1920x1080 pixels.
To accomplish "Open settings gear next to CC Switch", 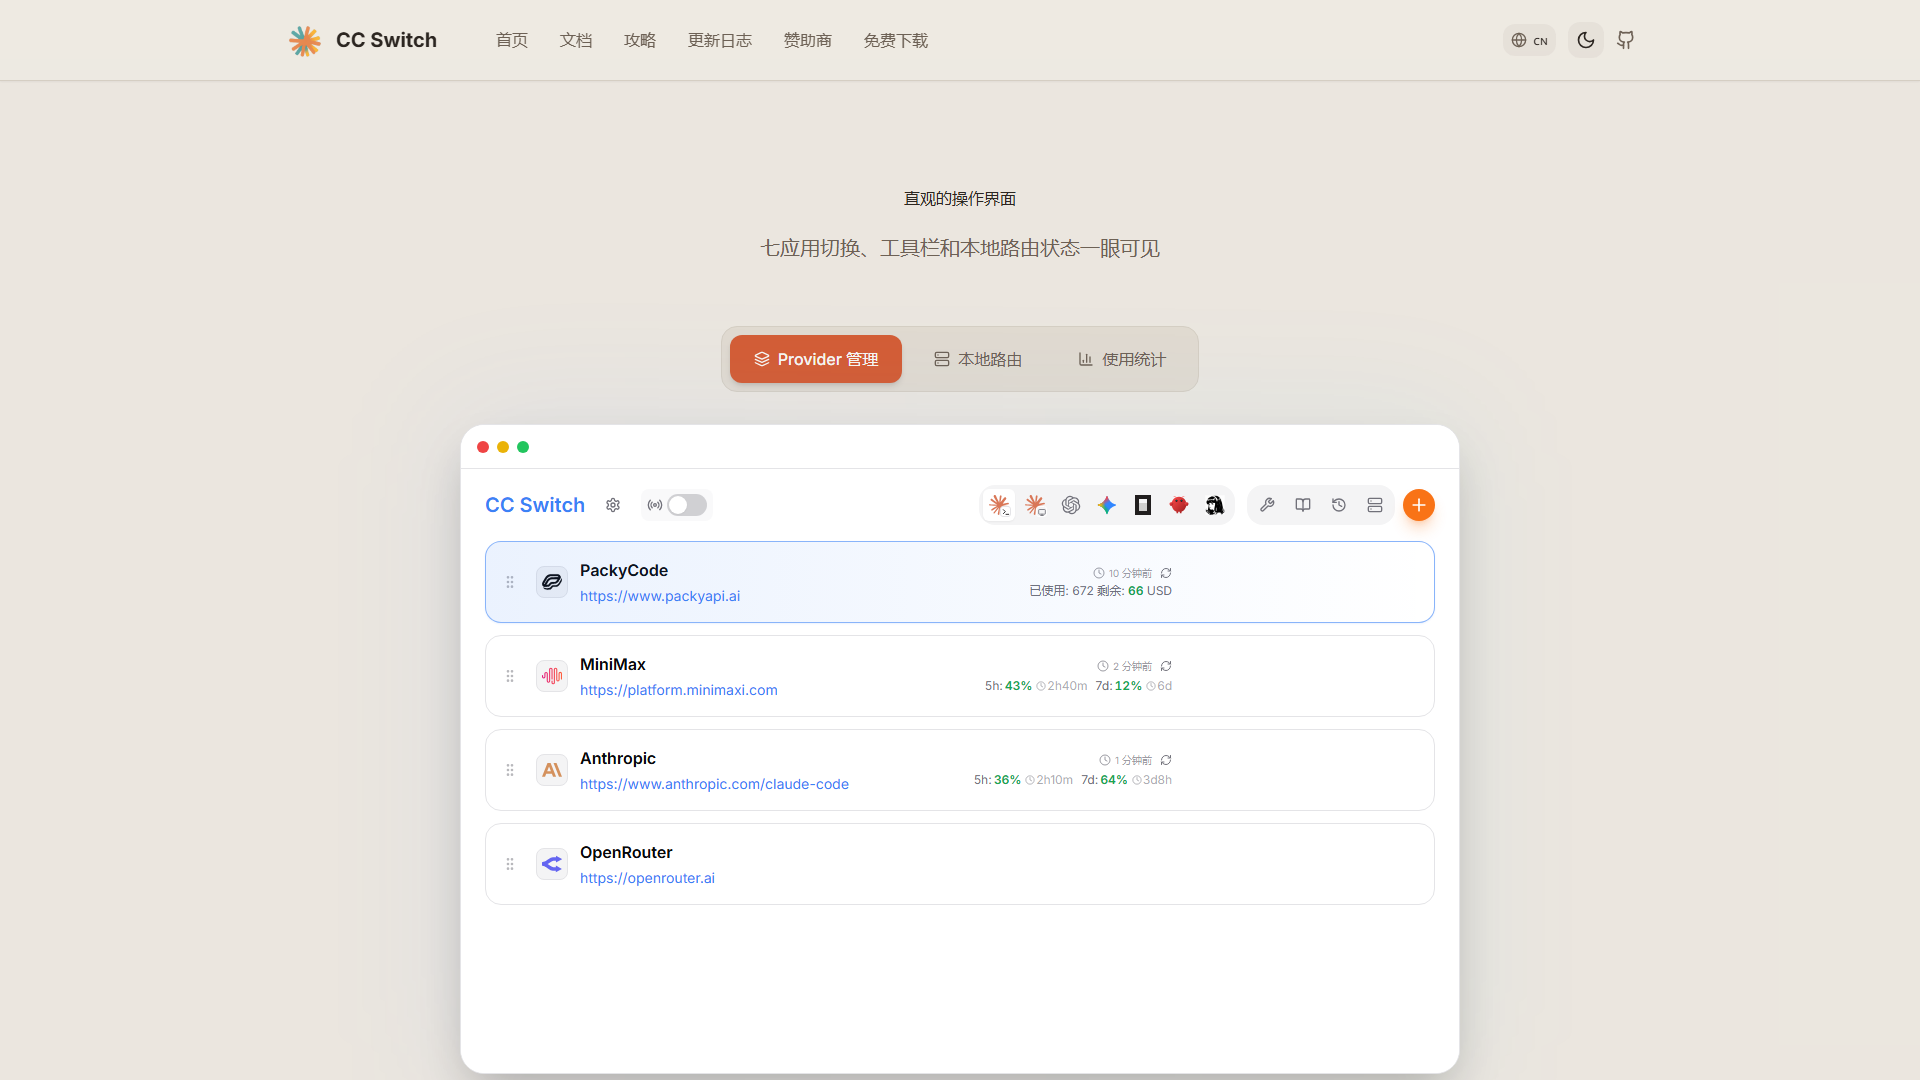I will click(x=613, y=505).
